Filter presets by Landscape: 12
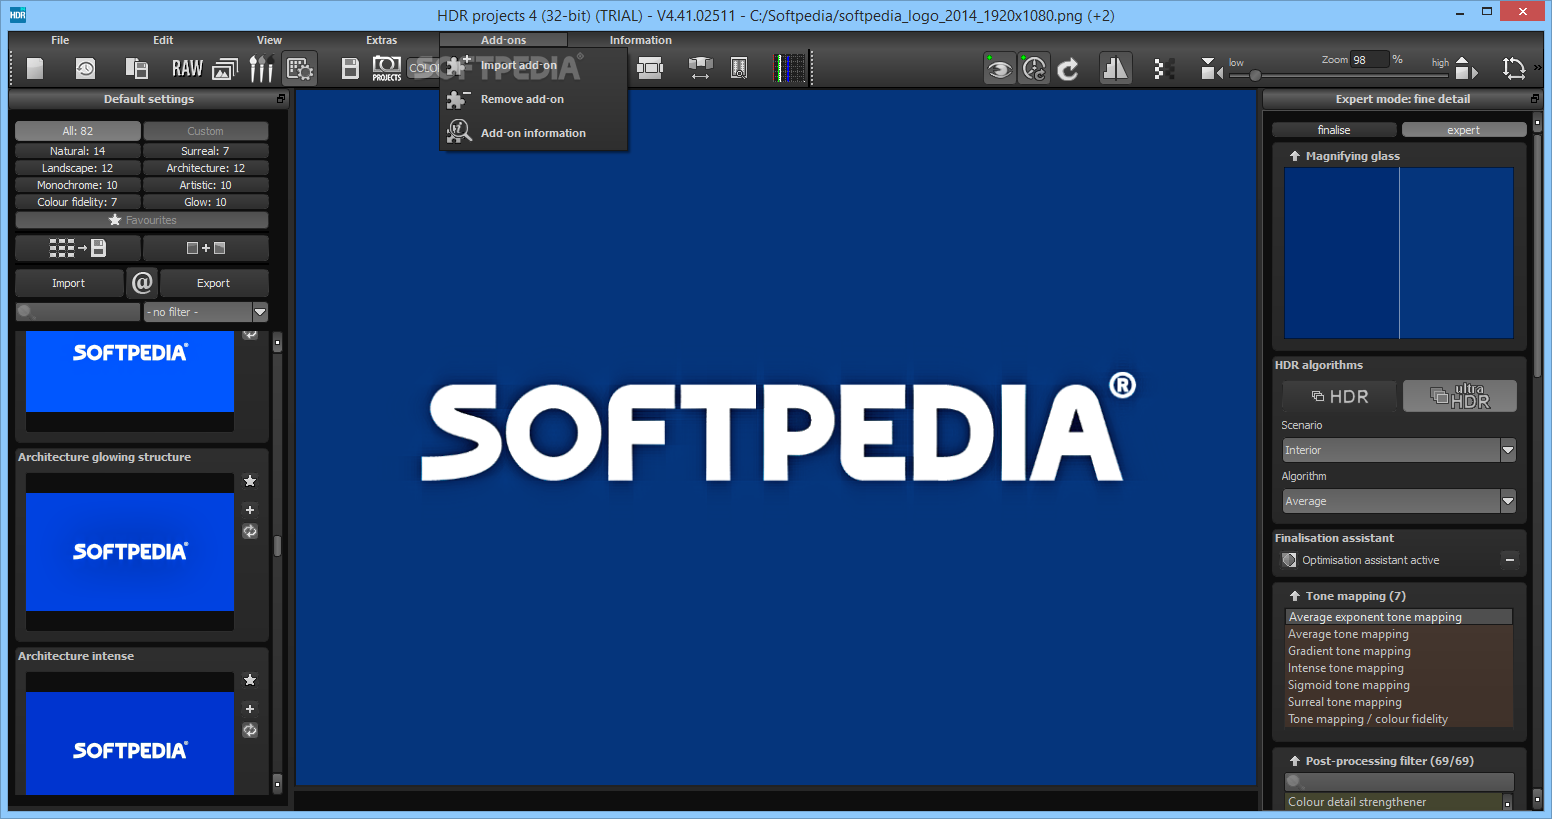Image resolution: width=1552 pixels, height=819 pixels. click(78, 168)
